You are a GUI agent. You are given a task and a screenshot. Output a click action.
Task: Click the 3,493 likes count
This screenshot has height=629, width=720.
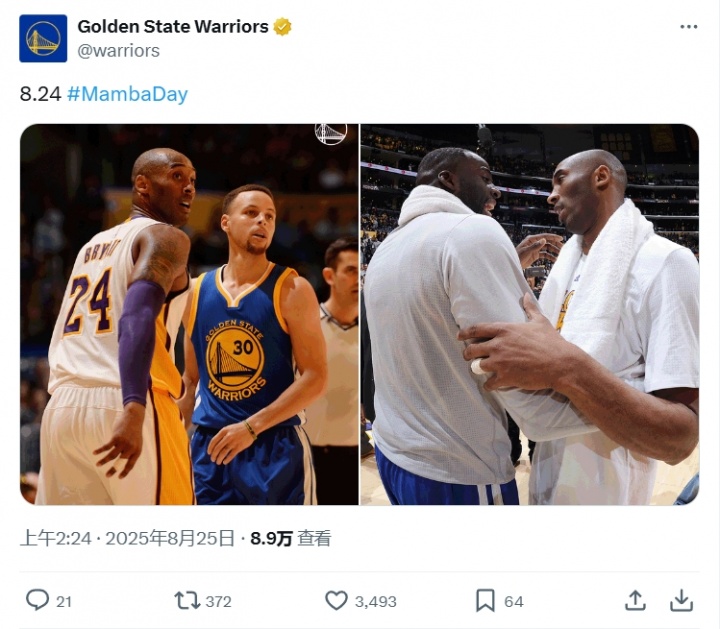point(375,601)
